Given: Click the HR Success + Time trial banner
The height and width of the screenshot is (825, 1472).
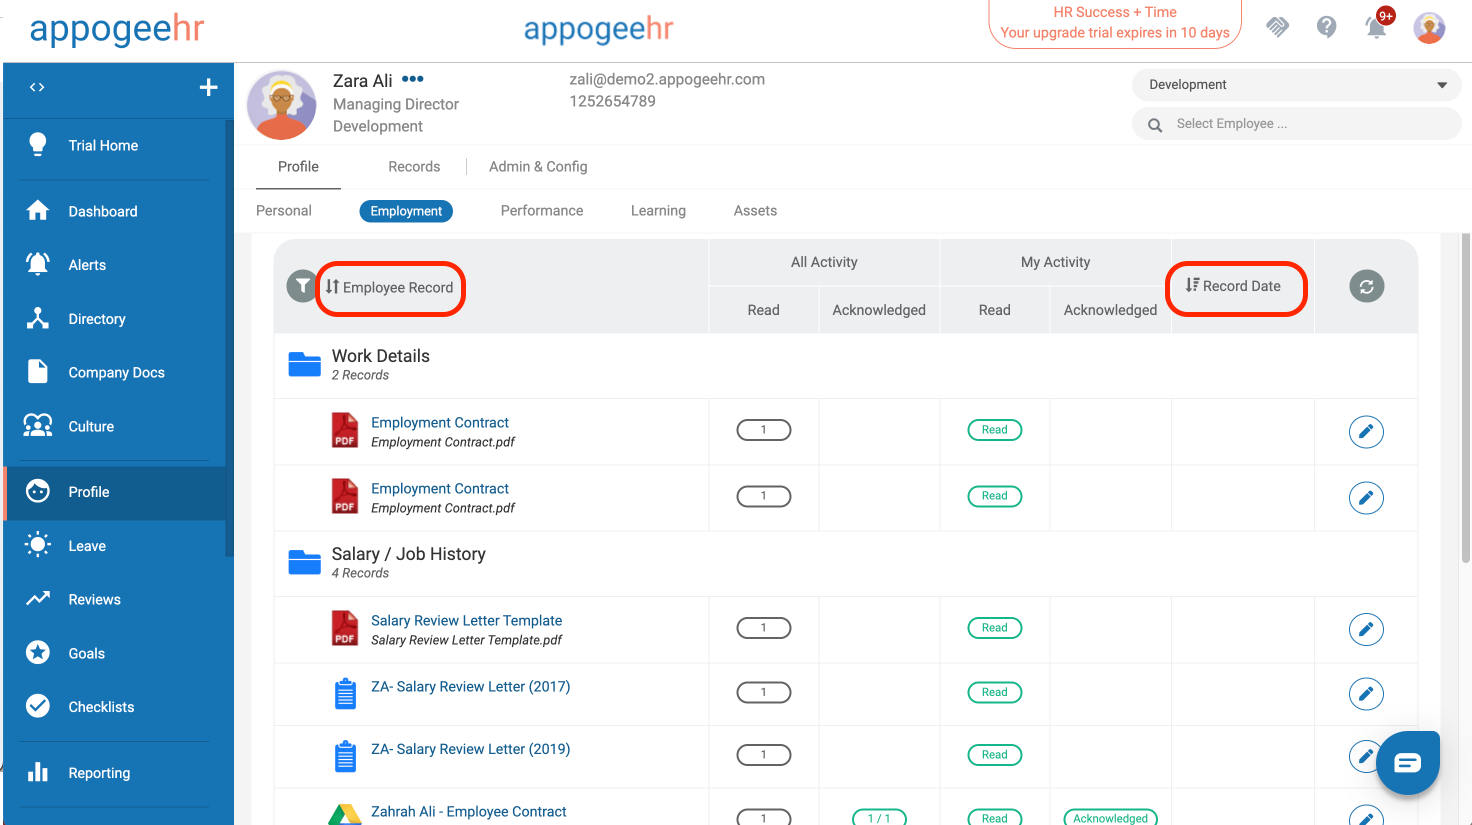Looking at the screenshot, I should 1115,23.
